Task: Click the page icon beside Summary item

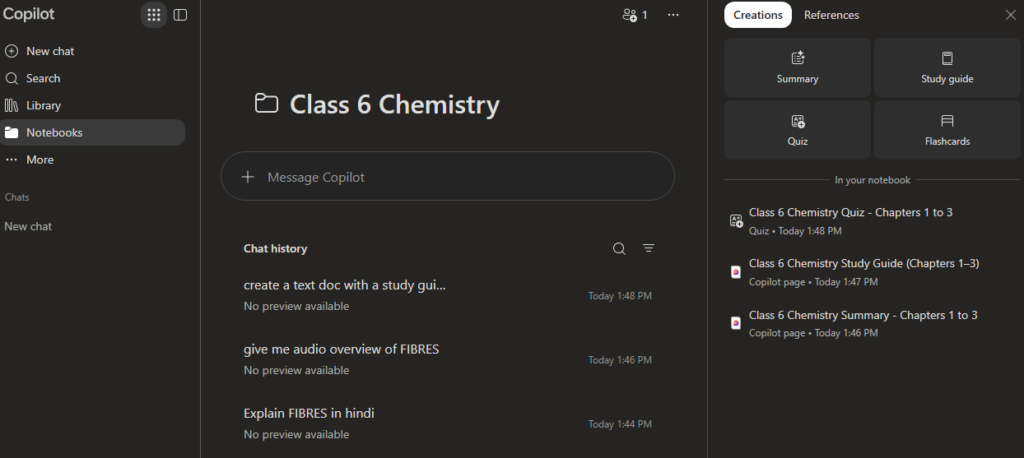Action: pyautogui.click(x=736, y=323)
